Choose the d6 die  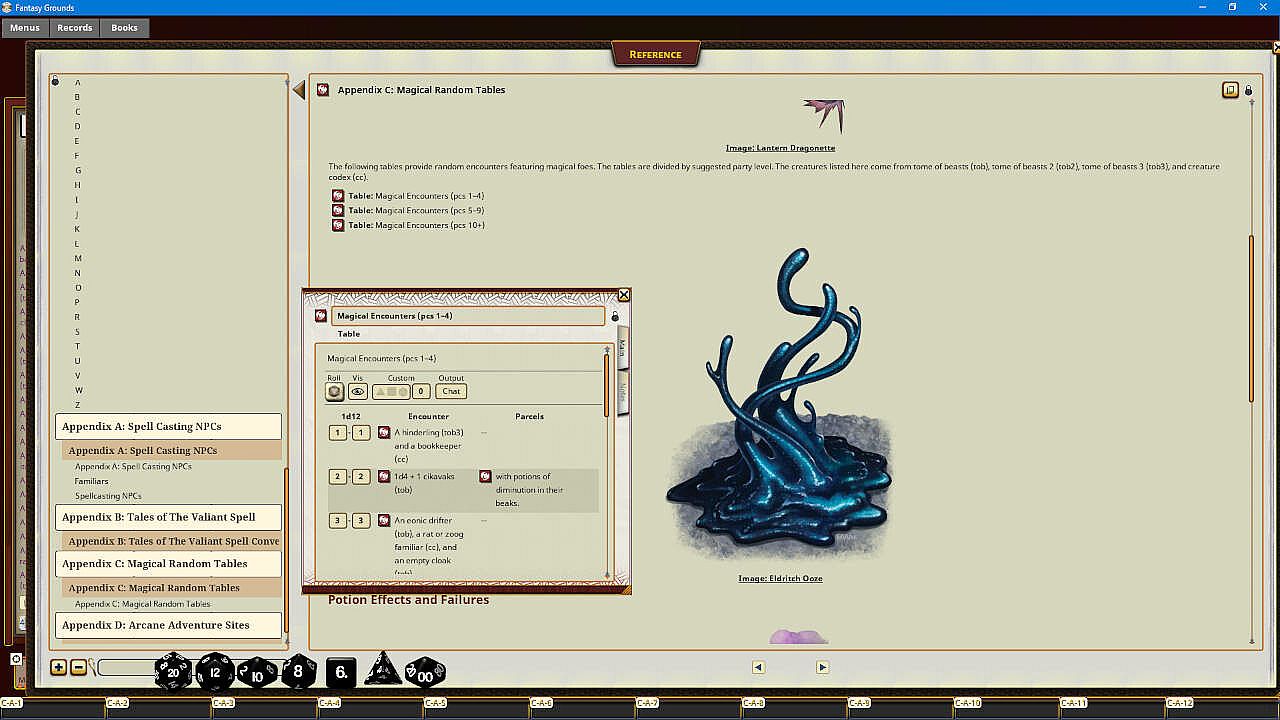pyautogui.click(x=341, y=672)
